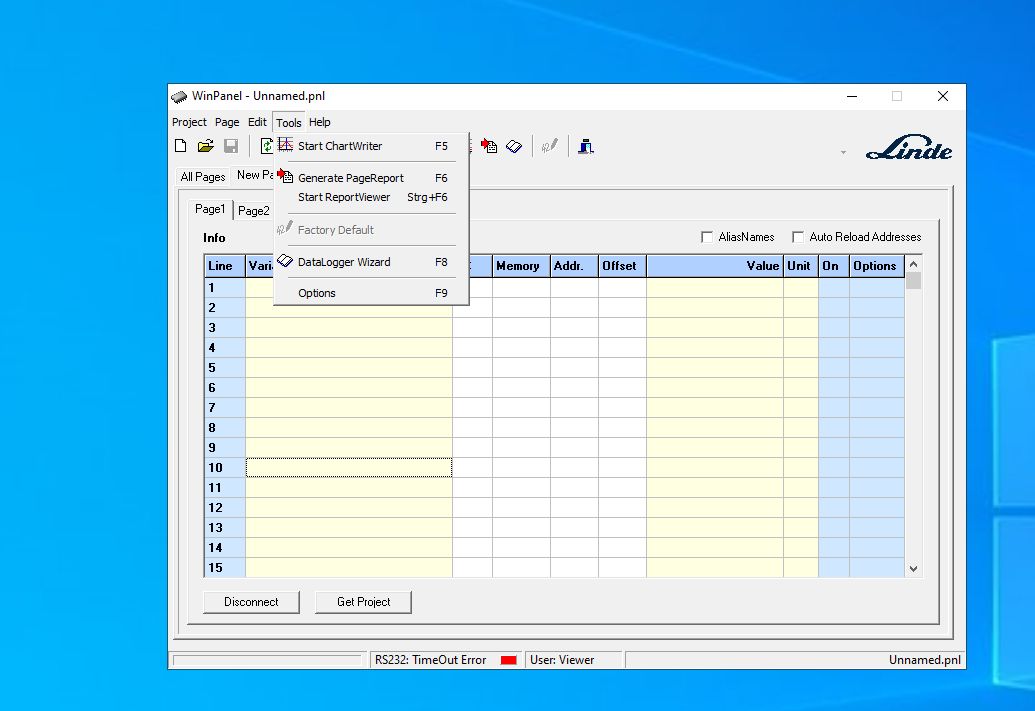Click the Value column header
Screen dimensions: 1035x711
coord(715,266)
